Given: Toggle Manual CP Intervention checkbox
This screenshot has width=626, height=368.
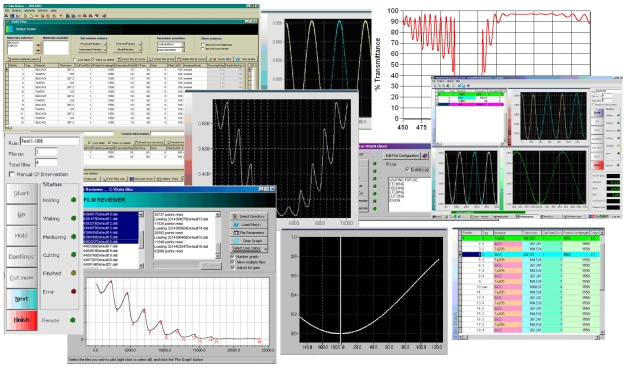Looking at the screenshot, I should 12,174.
